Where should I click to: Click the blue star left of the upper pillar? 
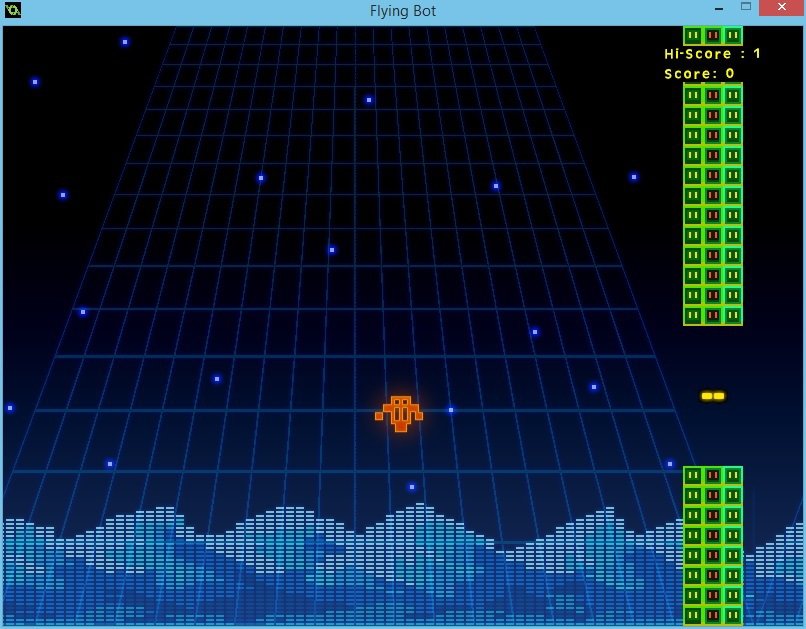coord(634,177)
